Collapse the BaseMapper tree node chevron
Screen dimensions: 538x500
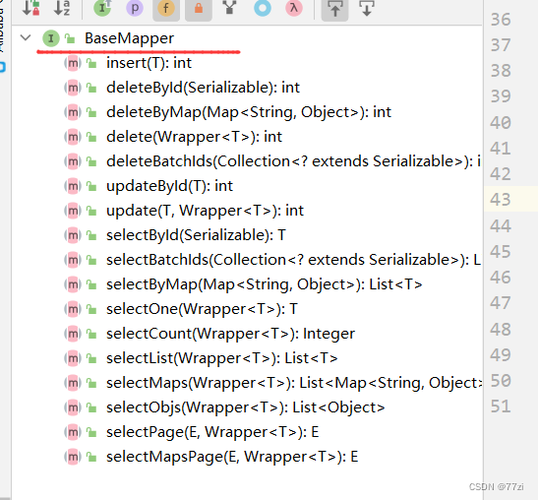coord(26,37)
